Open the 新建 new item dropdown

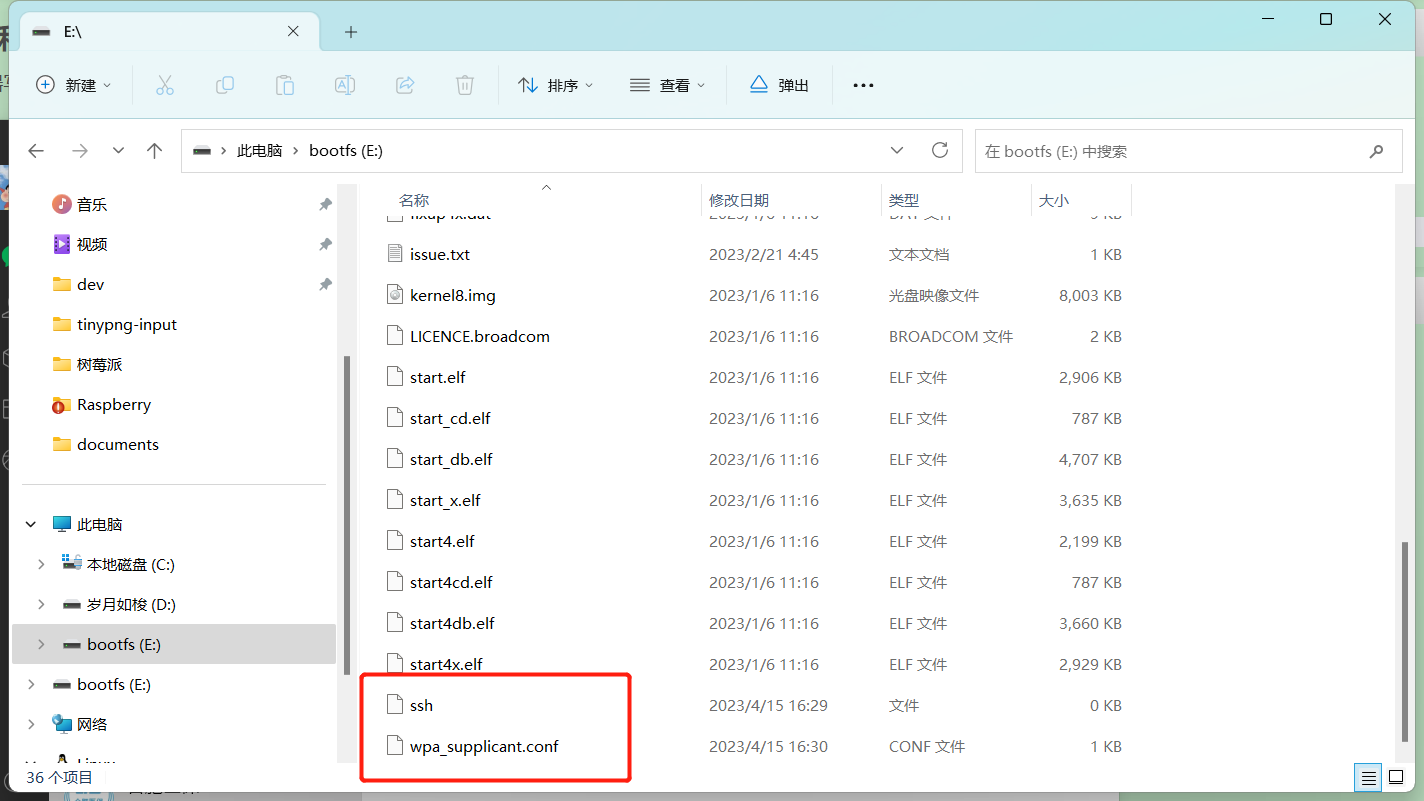click(74, 85)
